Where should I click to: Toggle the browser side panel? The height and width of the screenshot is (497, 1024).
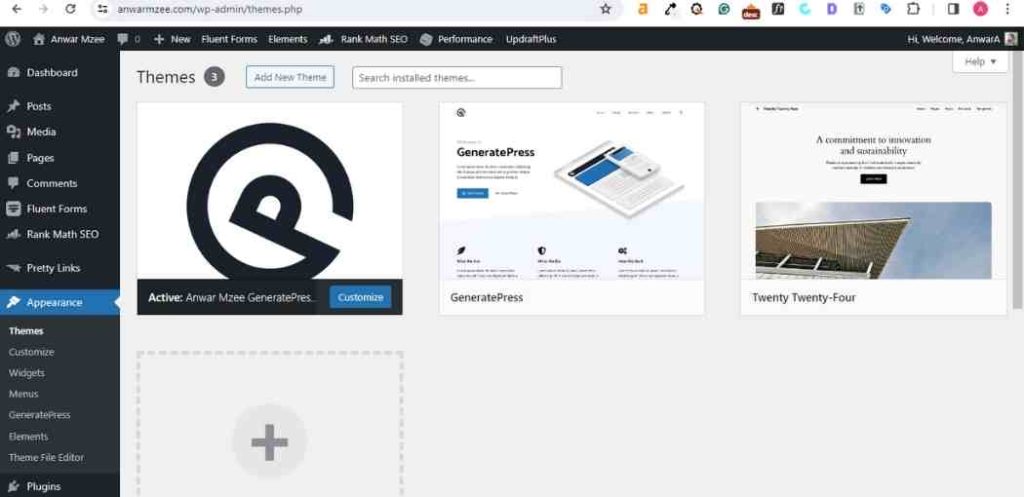953,9
